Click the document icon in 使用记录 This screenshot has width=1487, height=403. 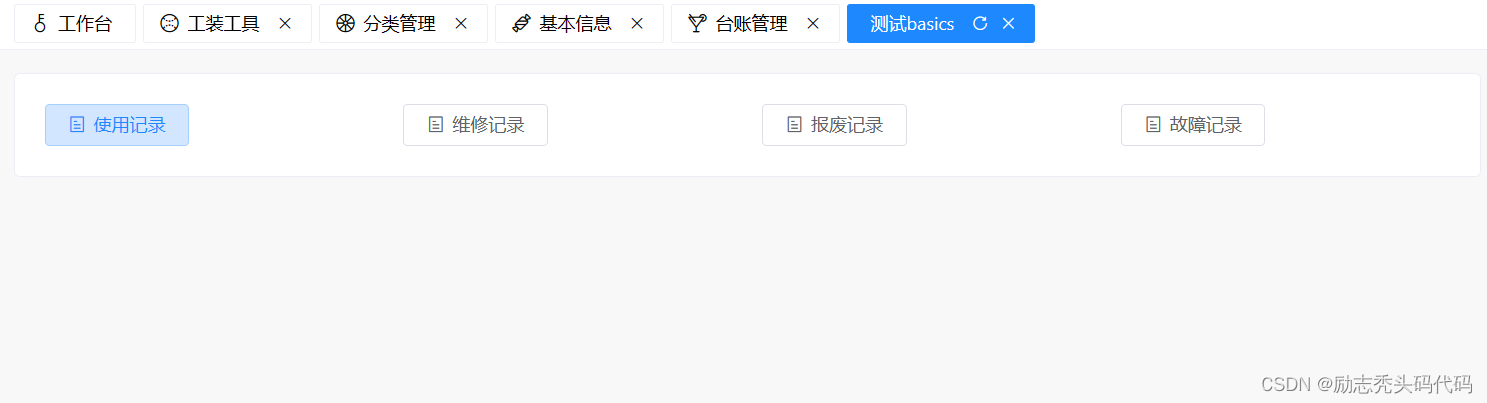click(77, 125)
